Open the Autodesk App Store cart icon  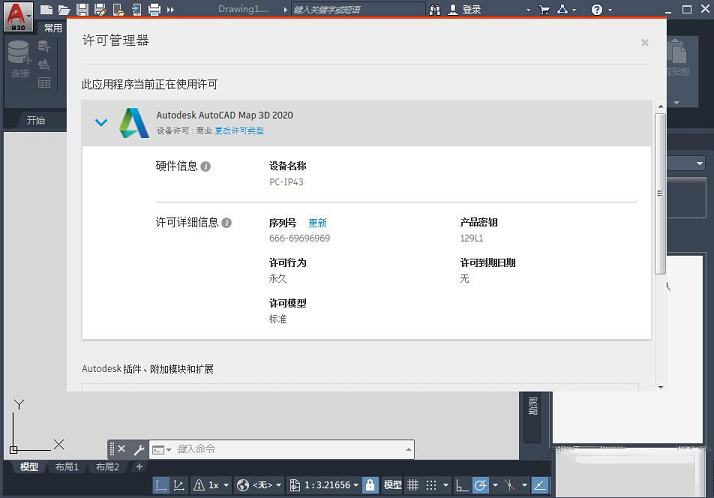[544, 9]
